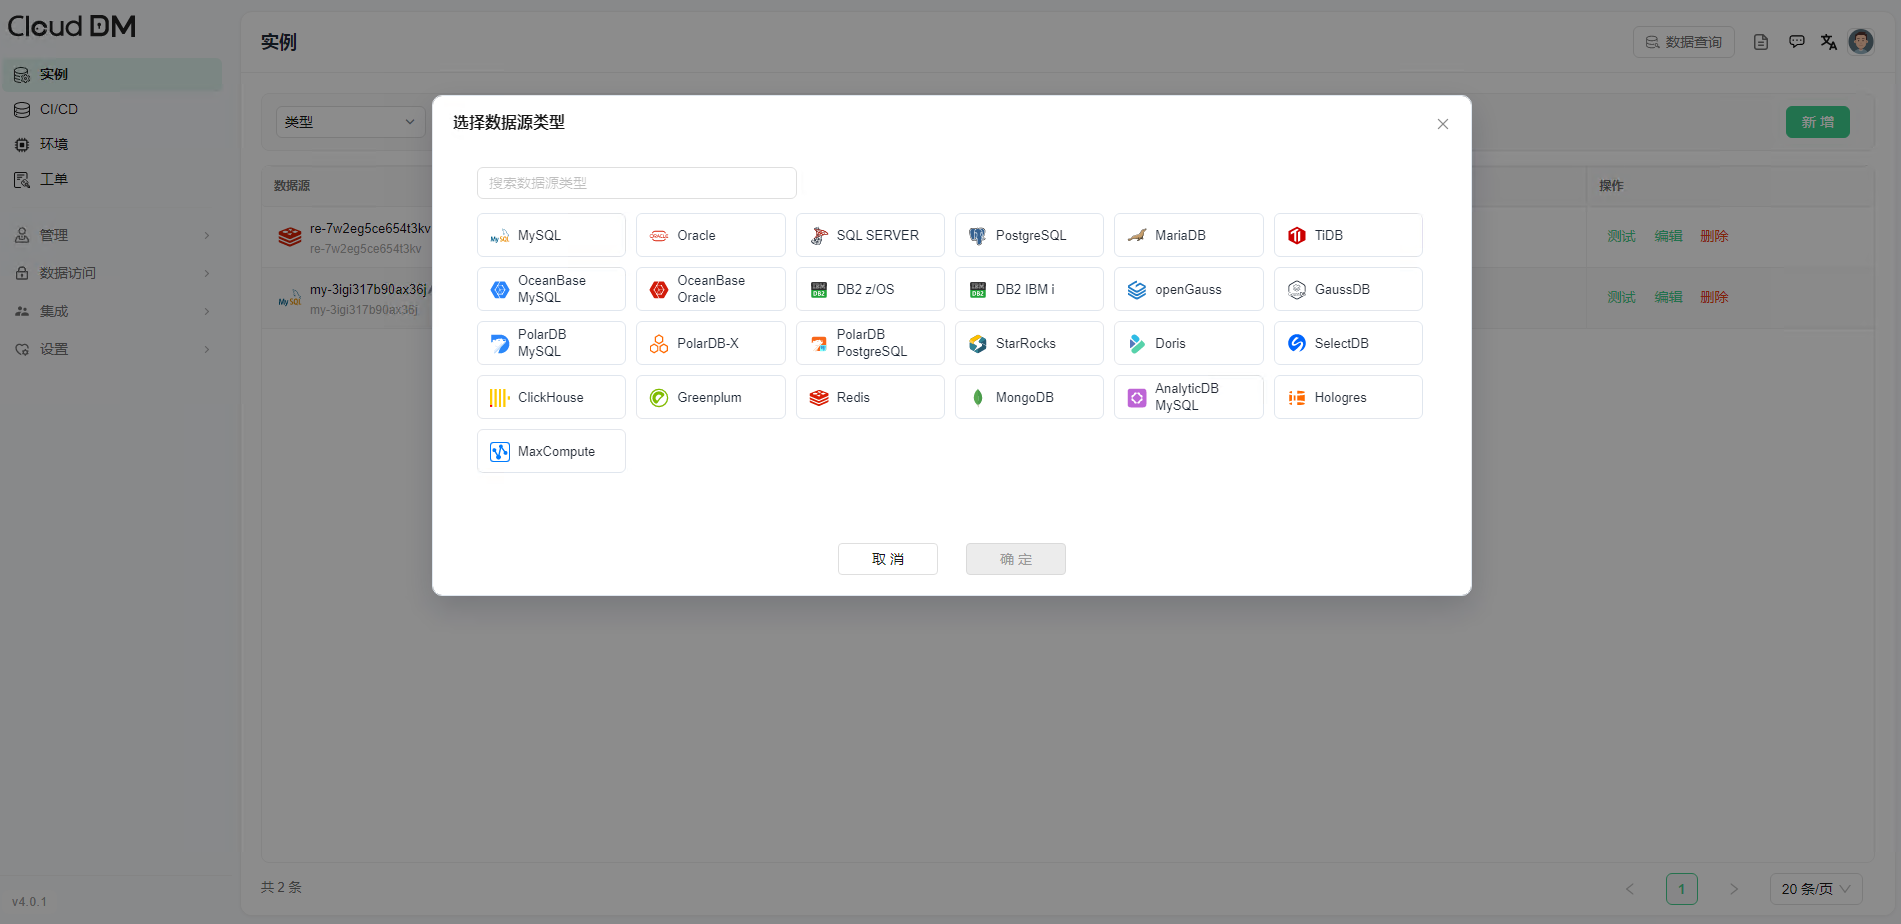Select the MySQL data source icon
The height and width of the screenshot is (924, 1901).
click(x=500, y=236)
